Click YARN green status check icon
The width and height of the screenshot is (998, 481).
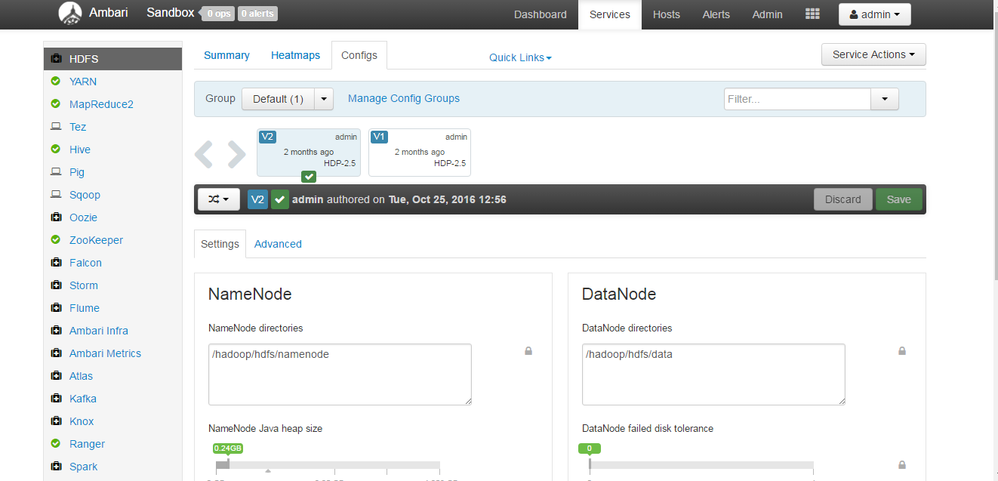(55, 81)
